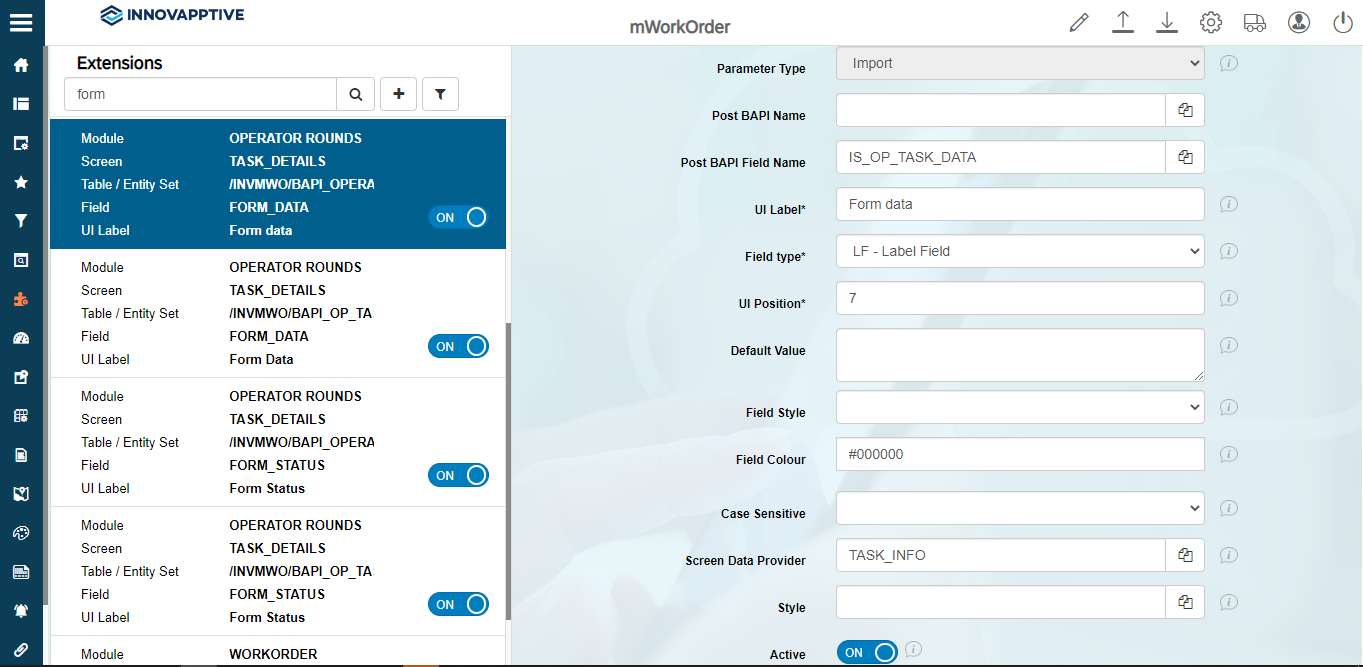Open the Case Sensitive dropdown
Image resolution: width=1363 pixels, height=667 pixels.
pos(1019,508)
